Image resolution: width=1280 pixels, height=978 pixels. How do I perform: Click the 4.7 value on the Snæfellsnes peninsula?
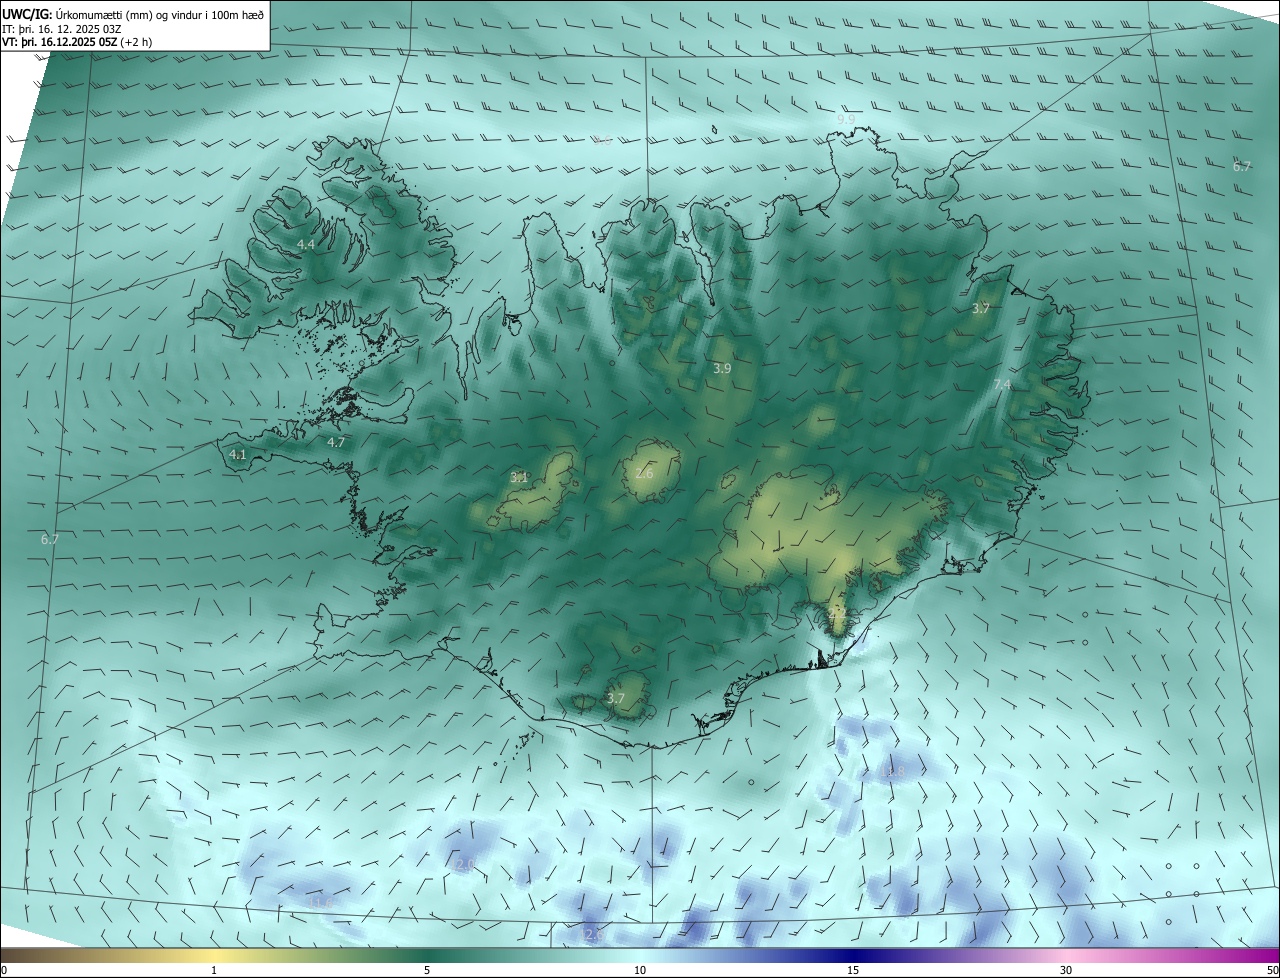tap(336, 442)
